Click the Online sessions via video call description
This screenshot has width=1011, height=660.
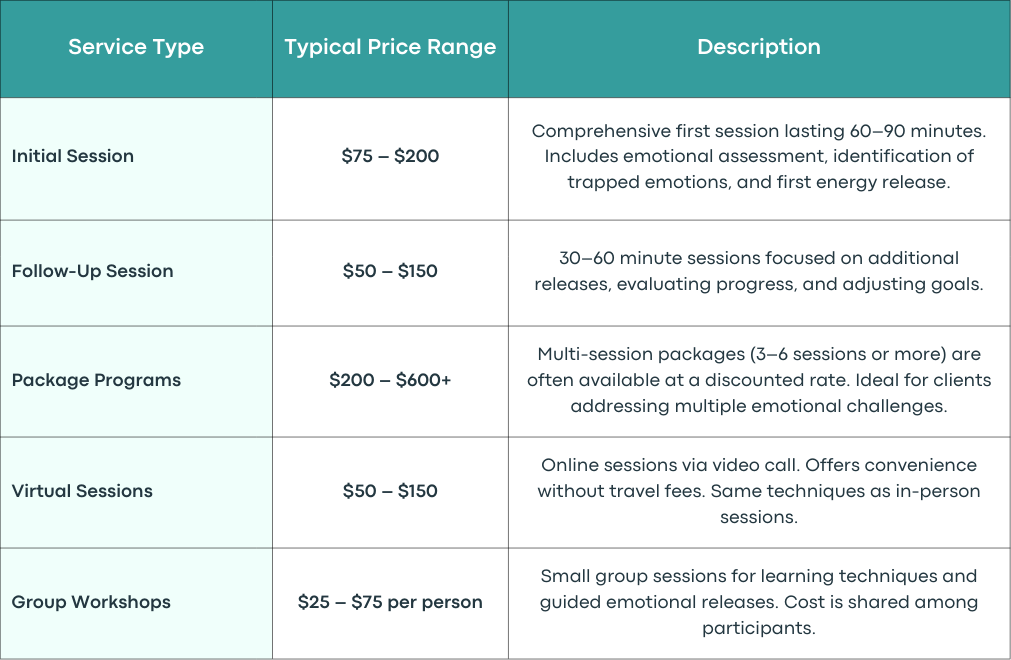click(x=759, y=491)
